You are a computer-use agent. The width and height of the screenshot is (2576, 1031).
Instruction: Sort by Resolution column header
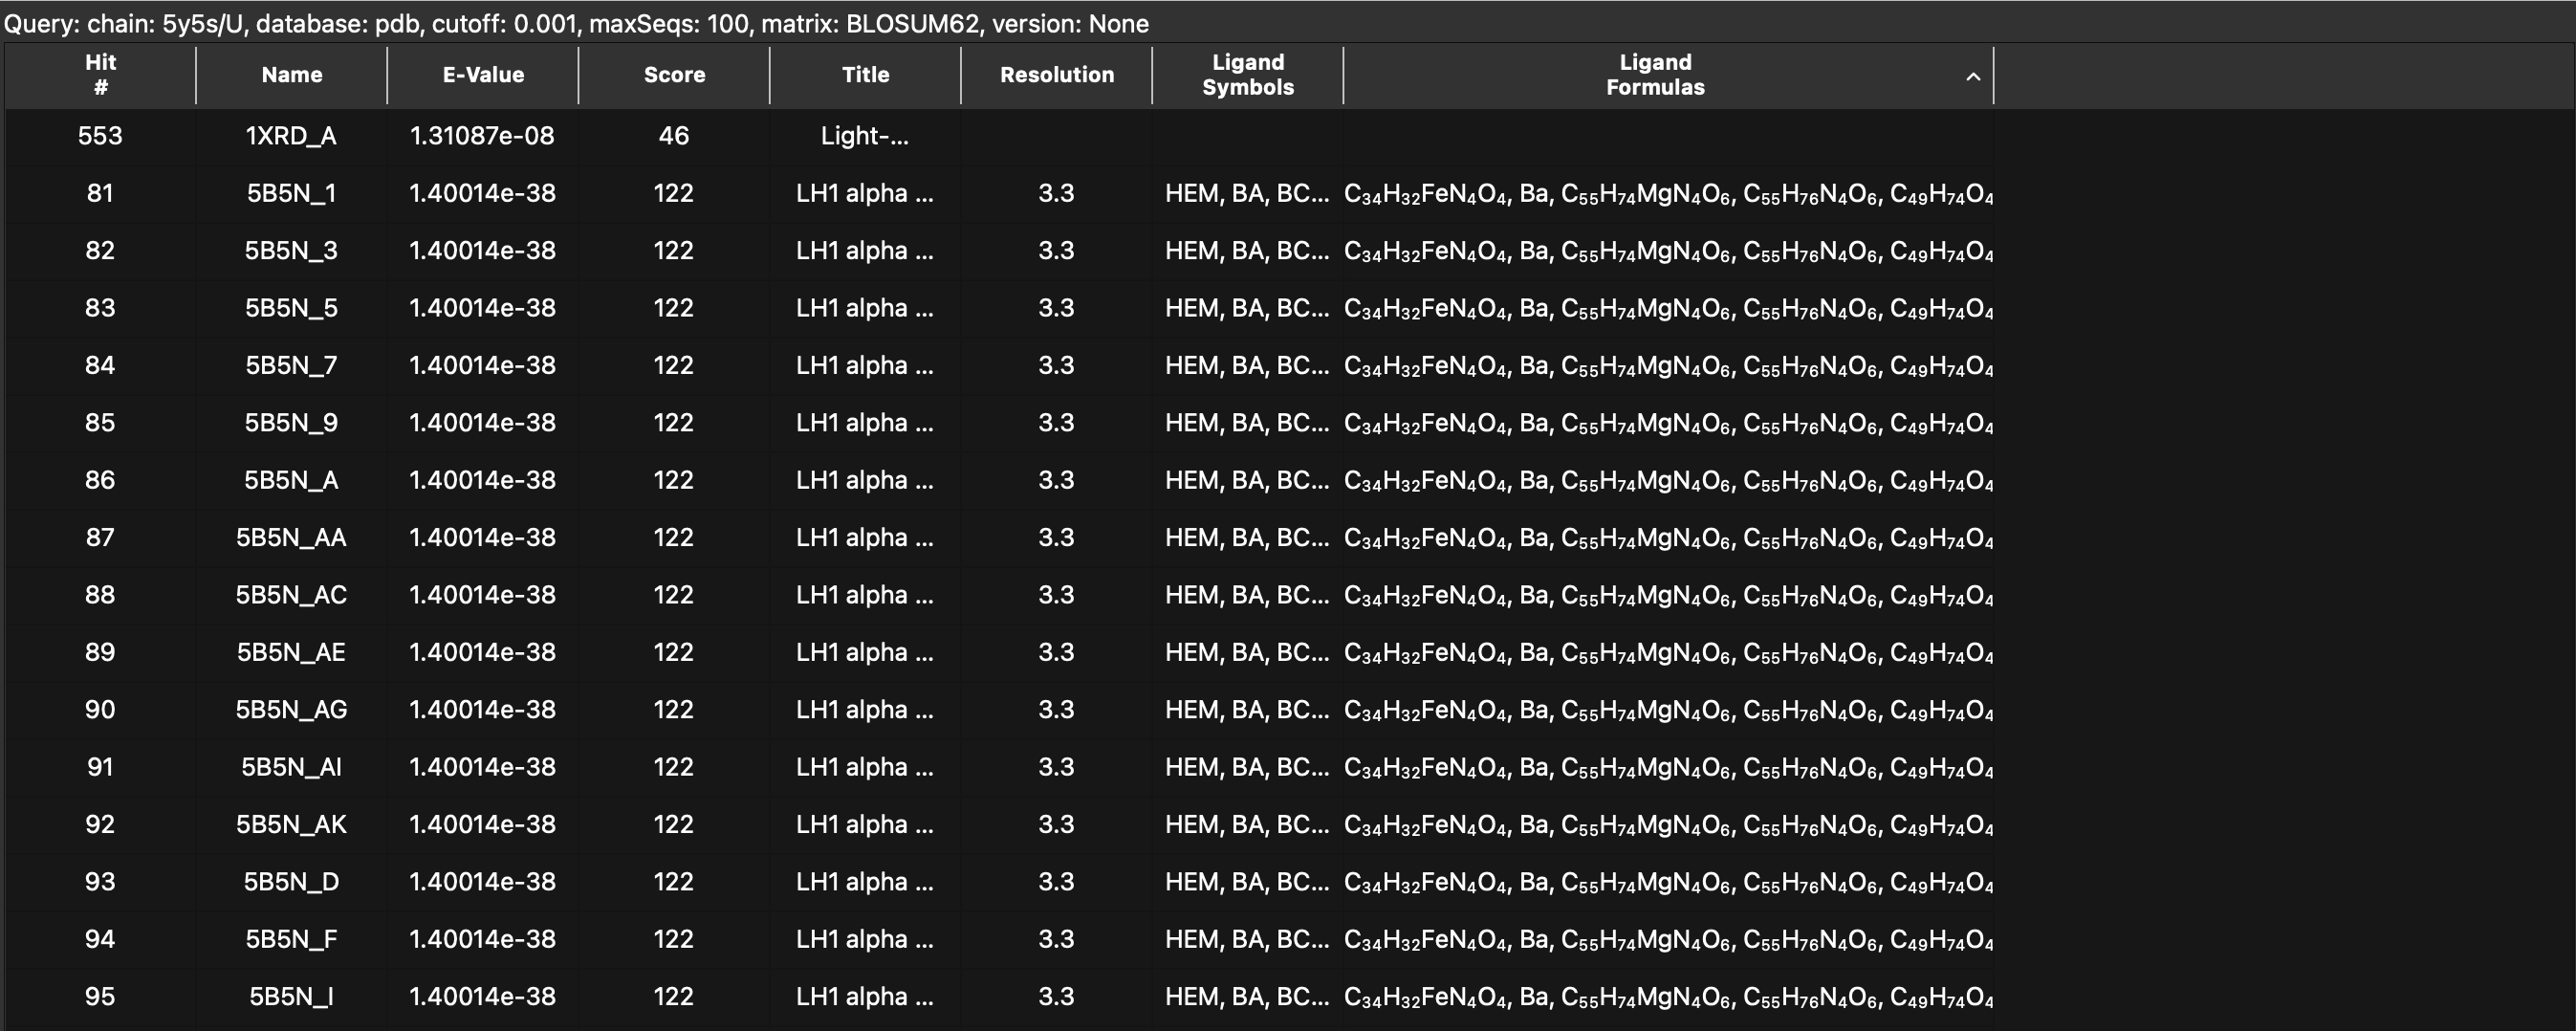point(1056,75)
